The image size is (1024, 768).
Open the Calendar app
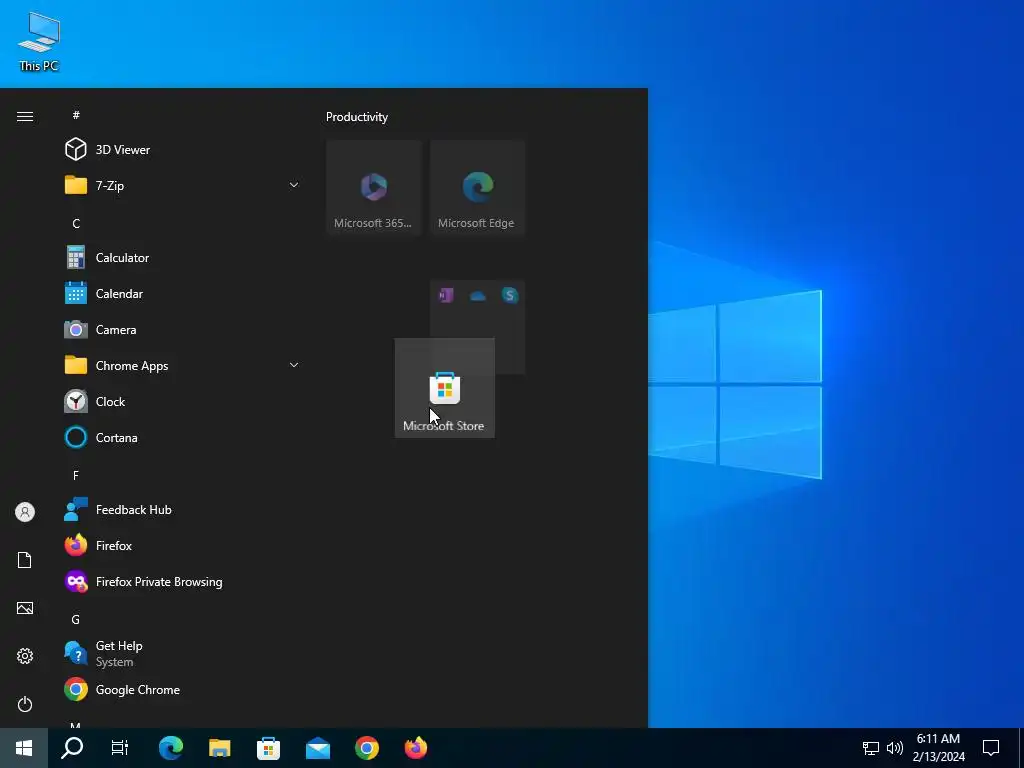tap(183, 294)
